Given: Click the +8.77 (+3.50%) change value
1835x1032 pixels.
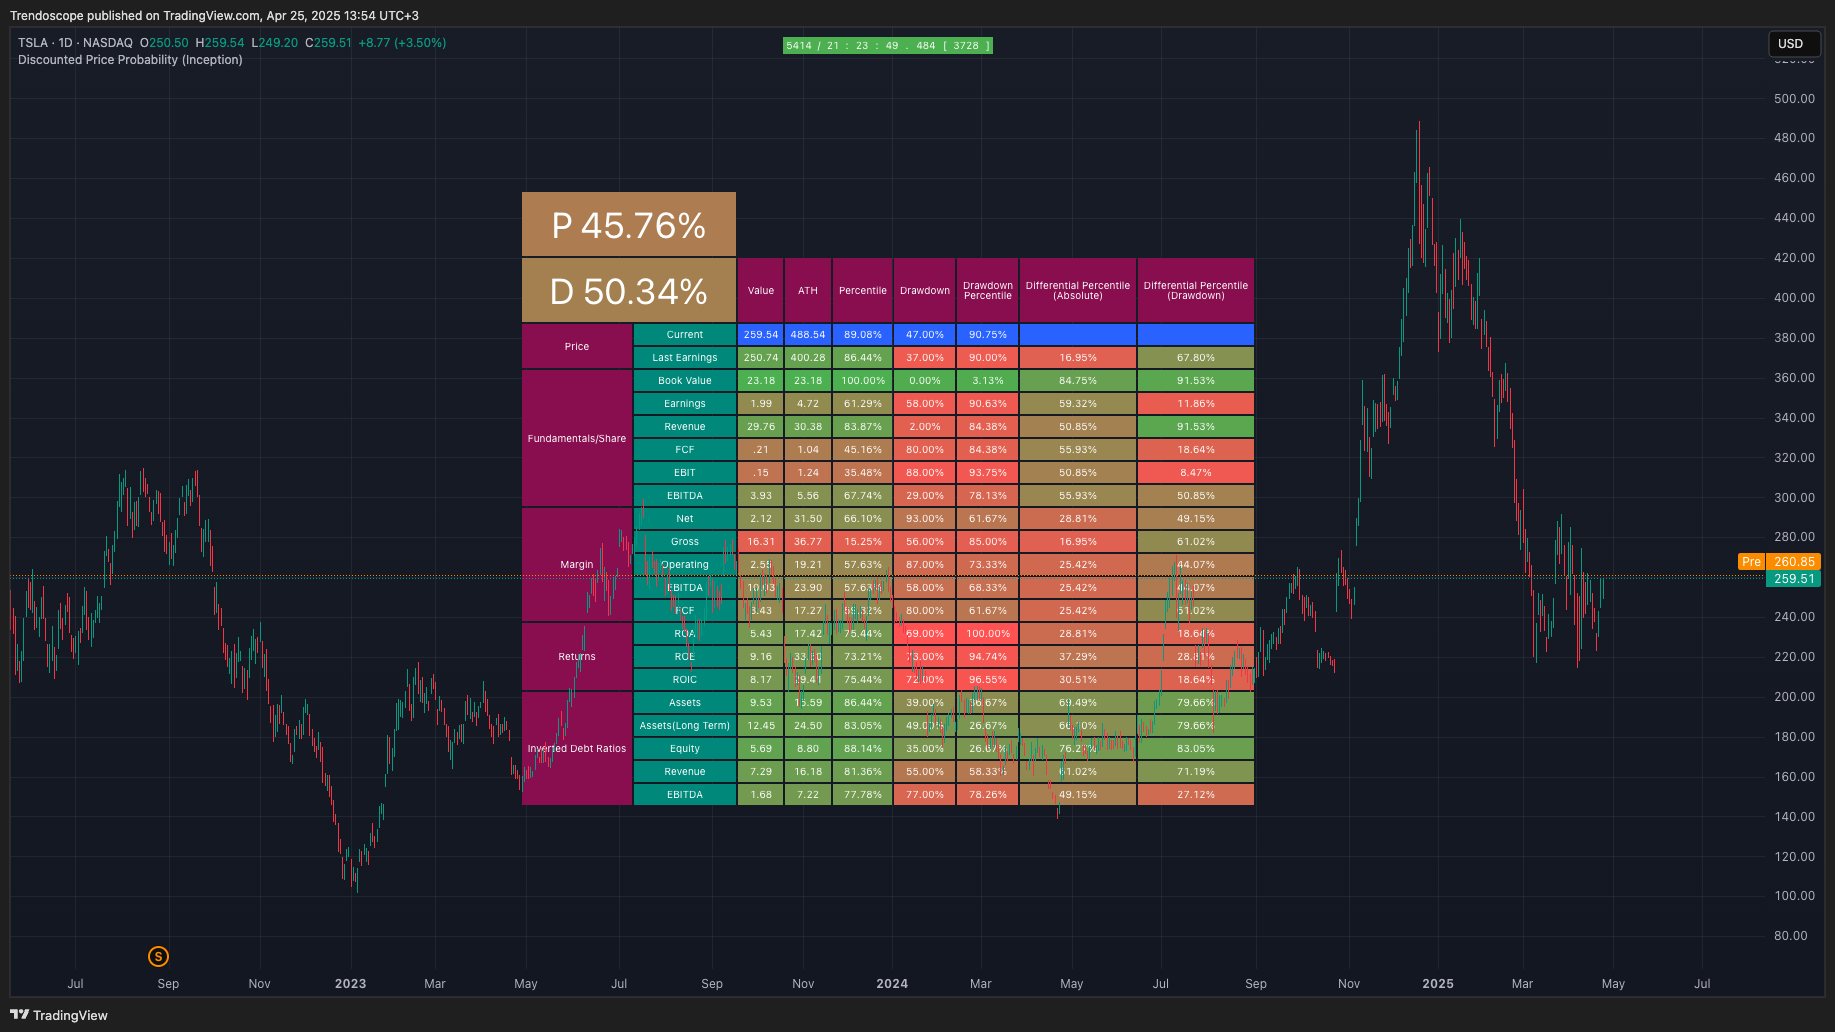Looking at the screenshot, I should coord(402,43).
